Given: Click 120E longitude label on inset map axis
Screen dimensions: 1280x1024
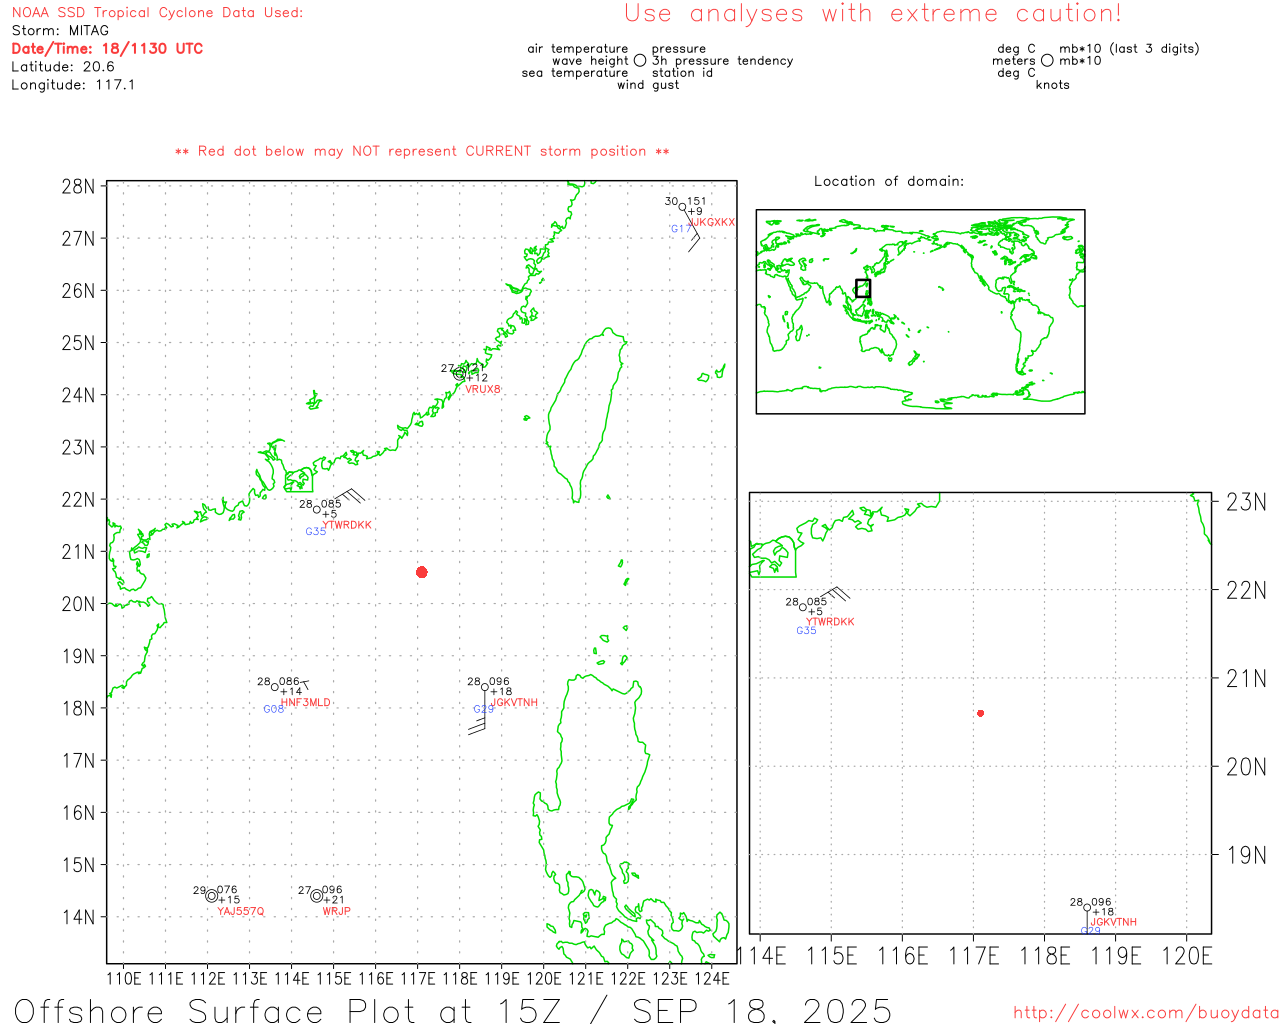Looking at the screenshot, I should (x=1187, y=956).
